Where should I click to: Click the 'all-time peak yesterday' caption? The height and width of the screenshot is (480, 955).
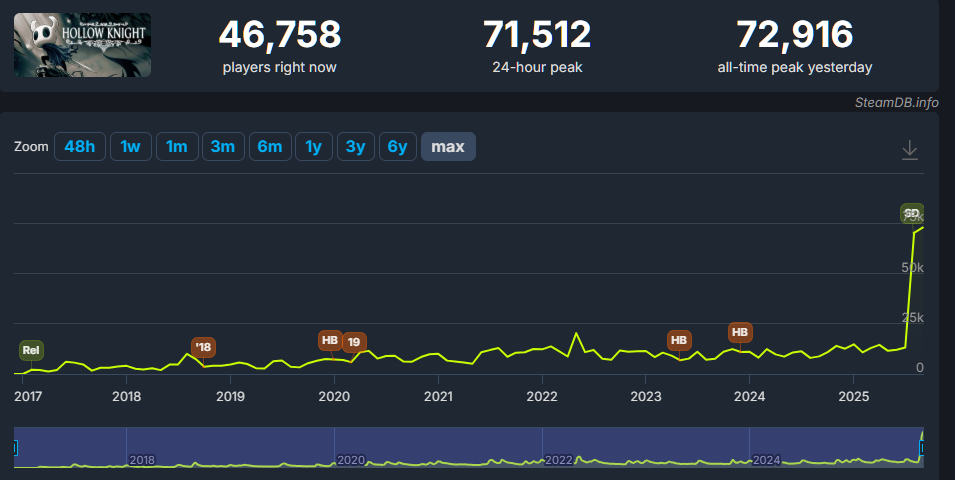coord(795,68)
